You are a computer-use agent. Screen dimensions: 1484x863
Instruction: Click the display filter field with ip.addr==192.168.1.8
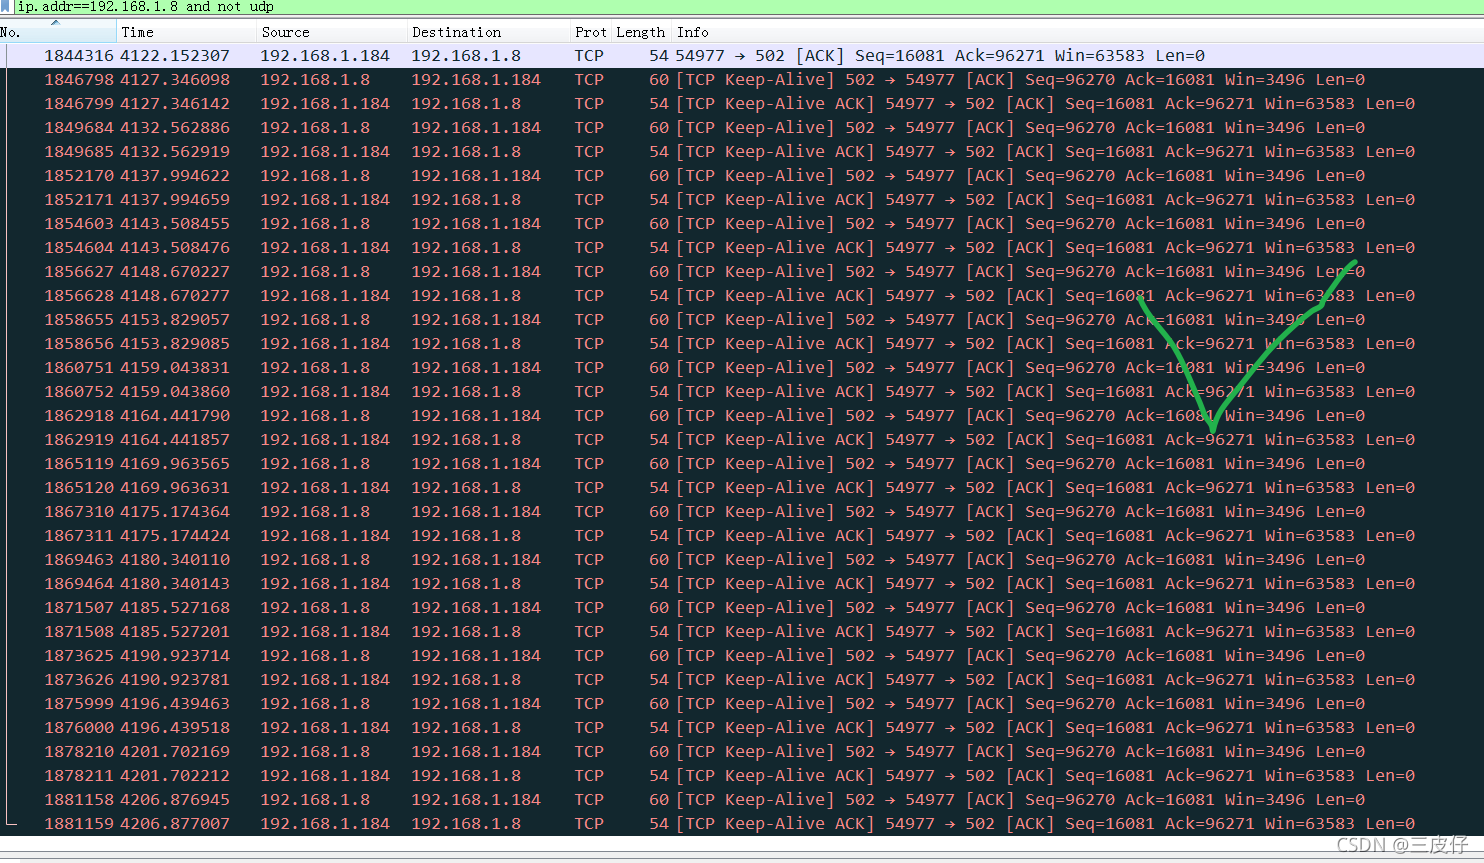tap(748, 6)
